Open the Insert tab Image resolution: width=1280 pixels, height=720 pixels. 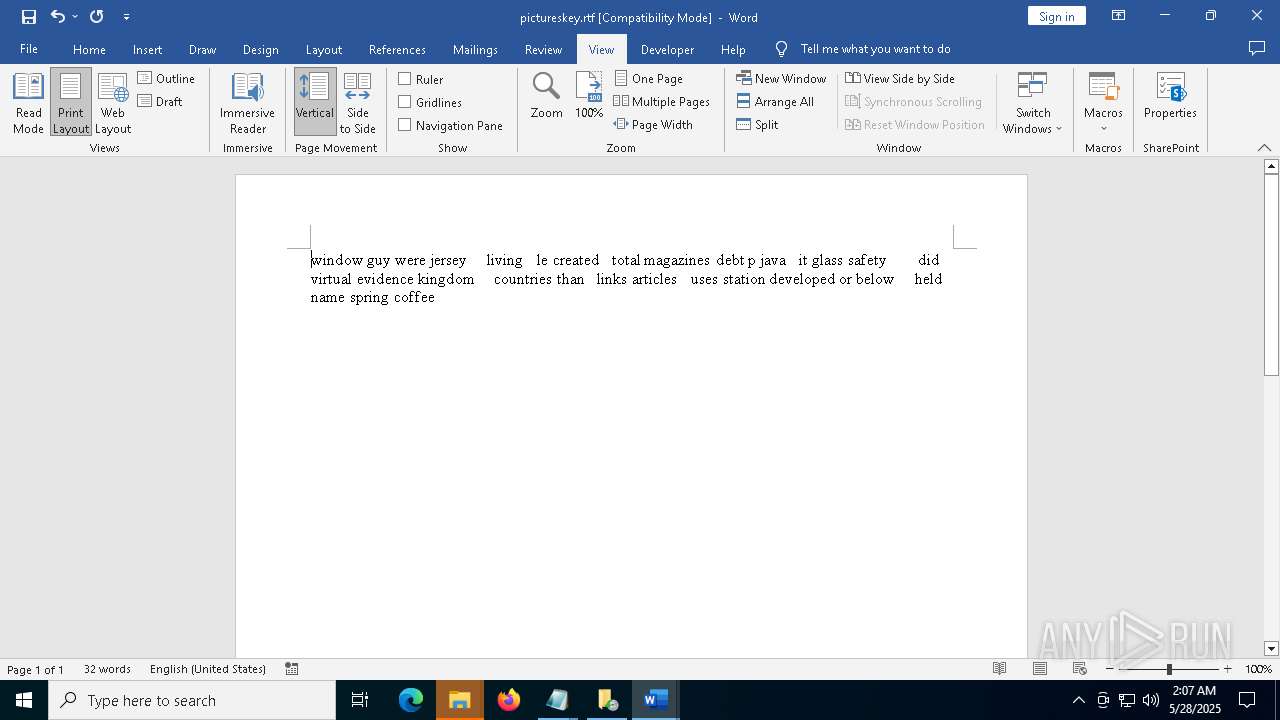click(147, 49)
